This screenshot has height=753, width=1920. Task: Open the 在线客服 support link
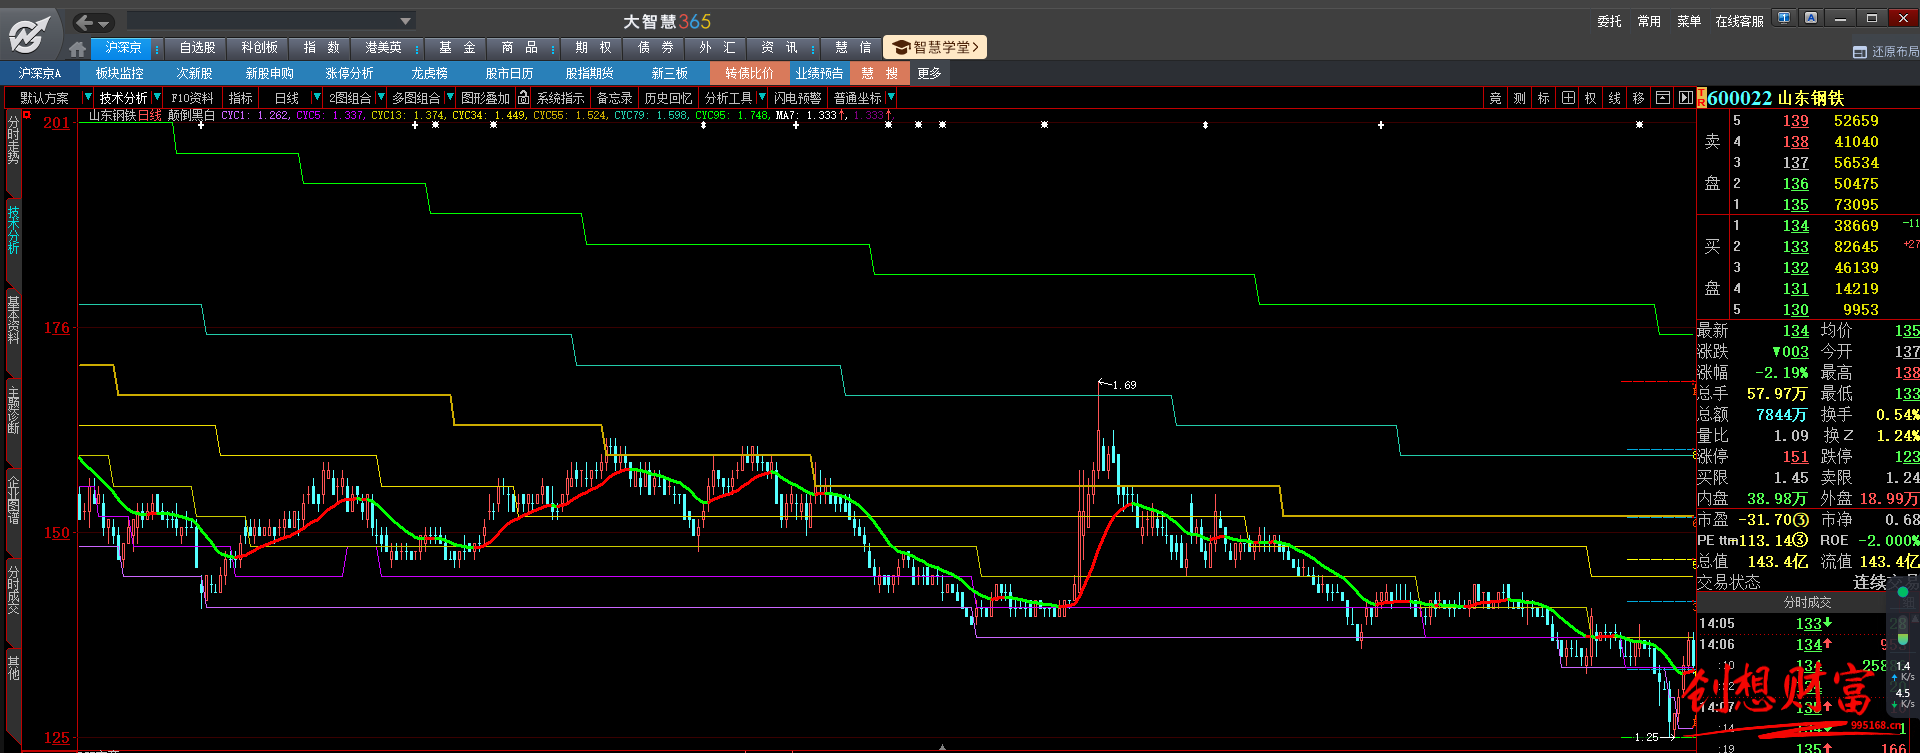point(1739,21)
